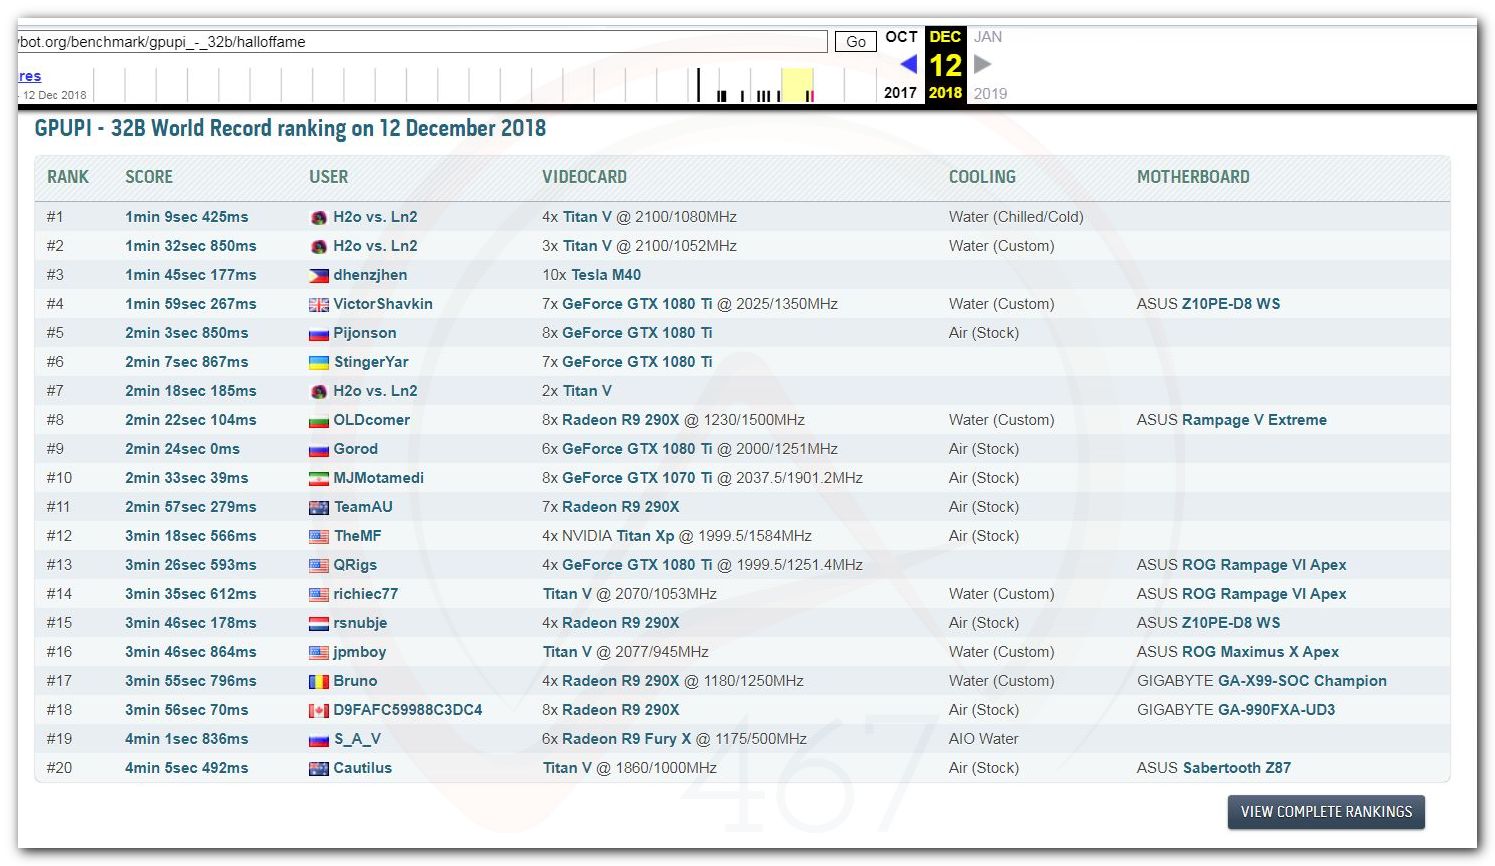
Task: Open the Sabertooth Z87 motherboard link
Action: (1237, 768)
